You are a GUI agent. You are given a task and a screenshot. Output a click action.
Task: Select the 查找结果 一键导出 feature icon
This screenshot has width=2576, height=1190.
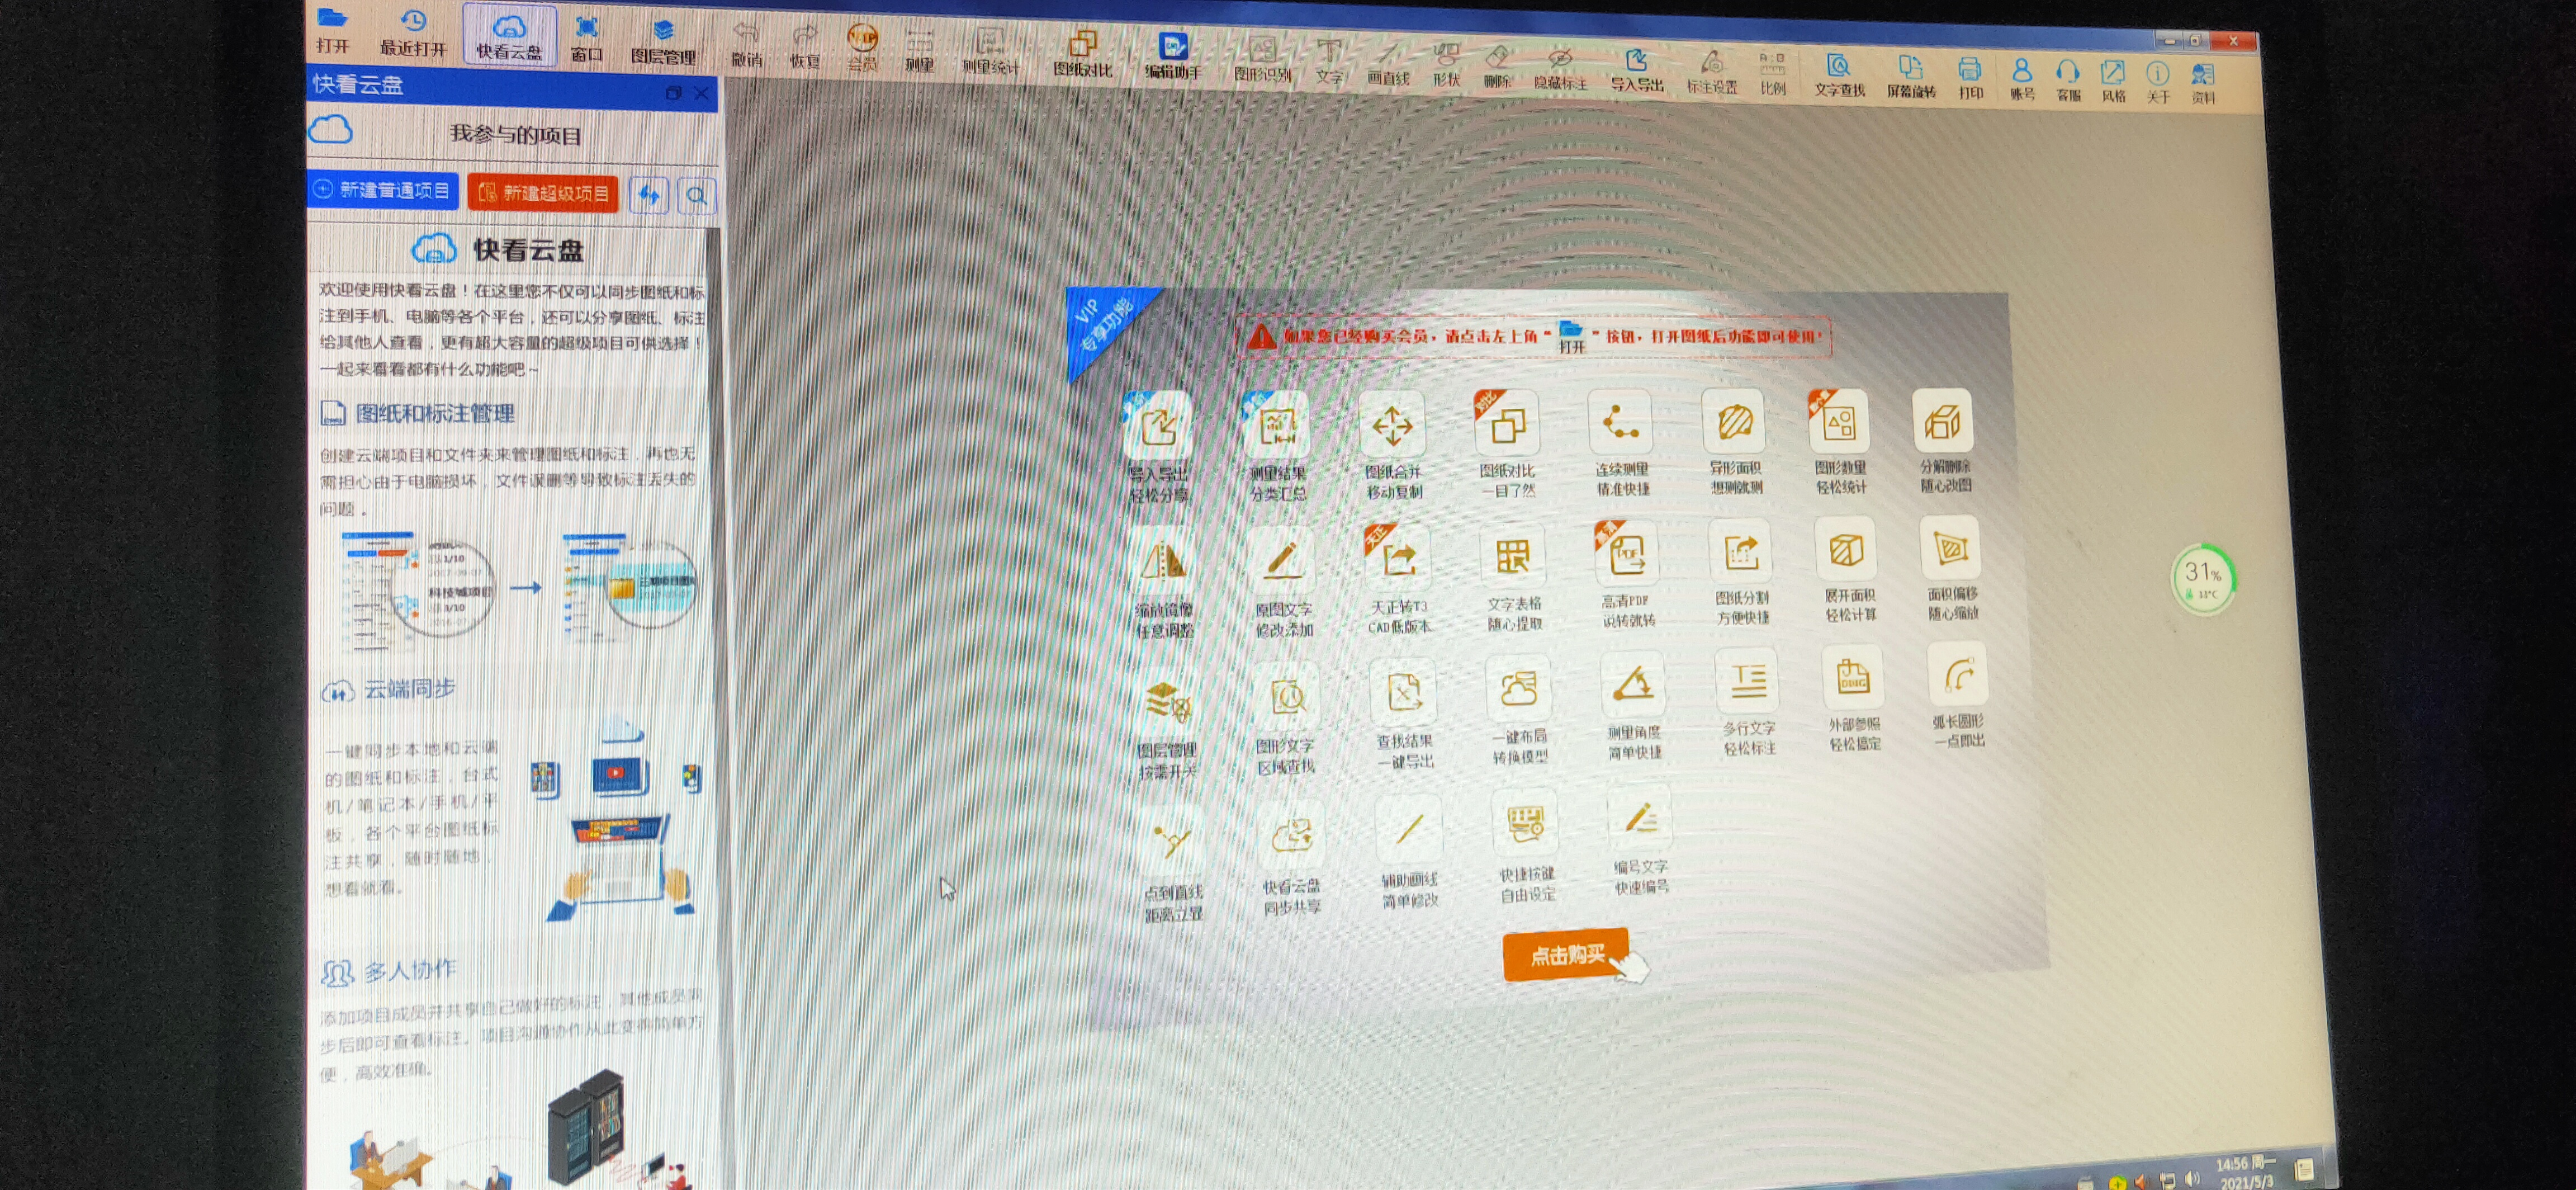(1404, 692)
